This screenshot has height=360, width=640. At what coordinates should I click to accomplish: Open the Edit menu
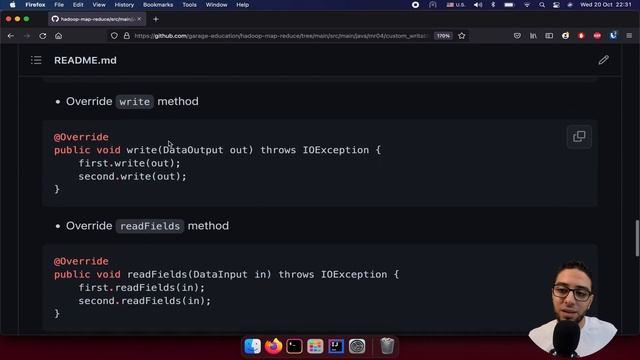click(78, 5)
